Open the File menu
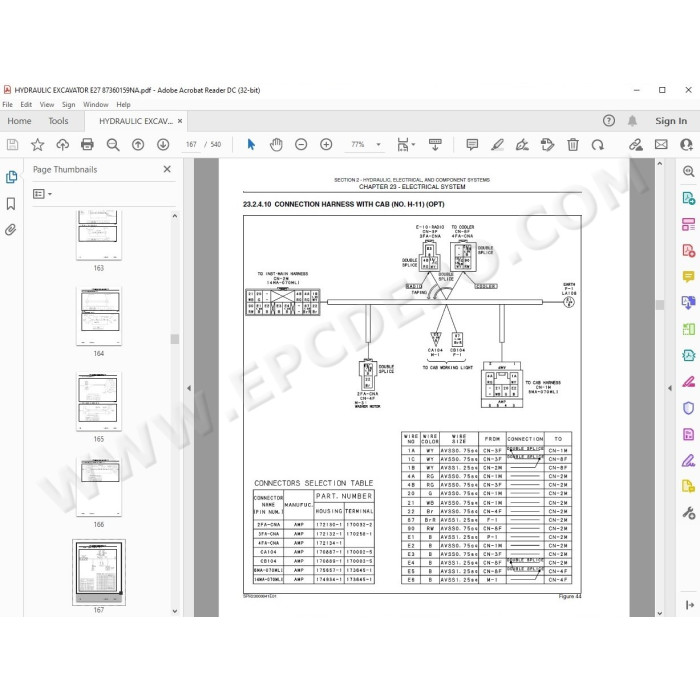Viewport: 700px width, 700px height. 8,104
